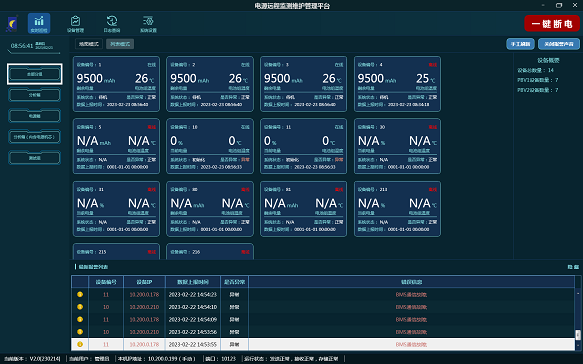The height and width of the screenshot is (364, 583).
Task: Switch to the first view mode tab
Action: 89,44
